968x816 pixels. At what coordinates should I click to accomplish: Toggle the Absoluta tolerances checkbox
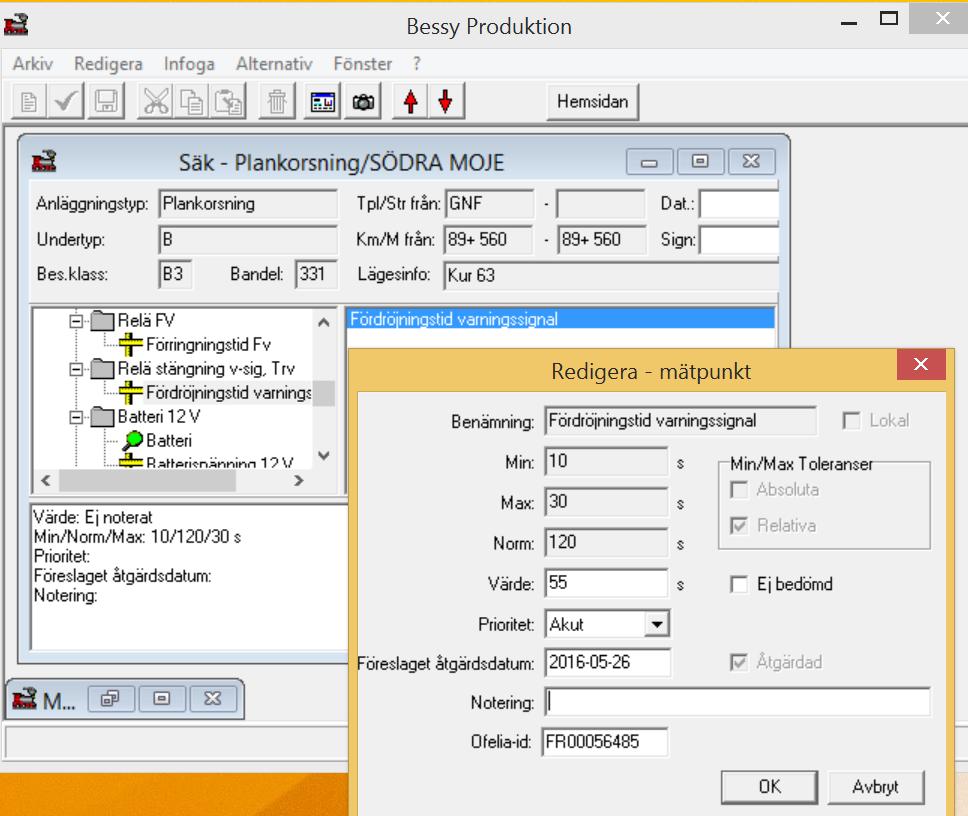pos(739,490)
